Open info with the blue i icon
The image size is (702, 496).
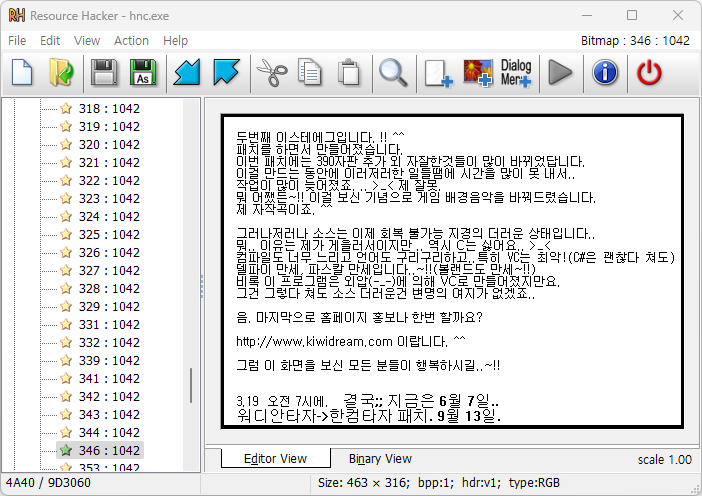tap(605, 73)
